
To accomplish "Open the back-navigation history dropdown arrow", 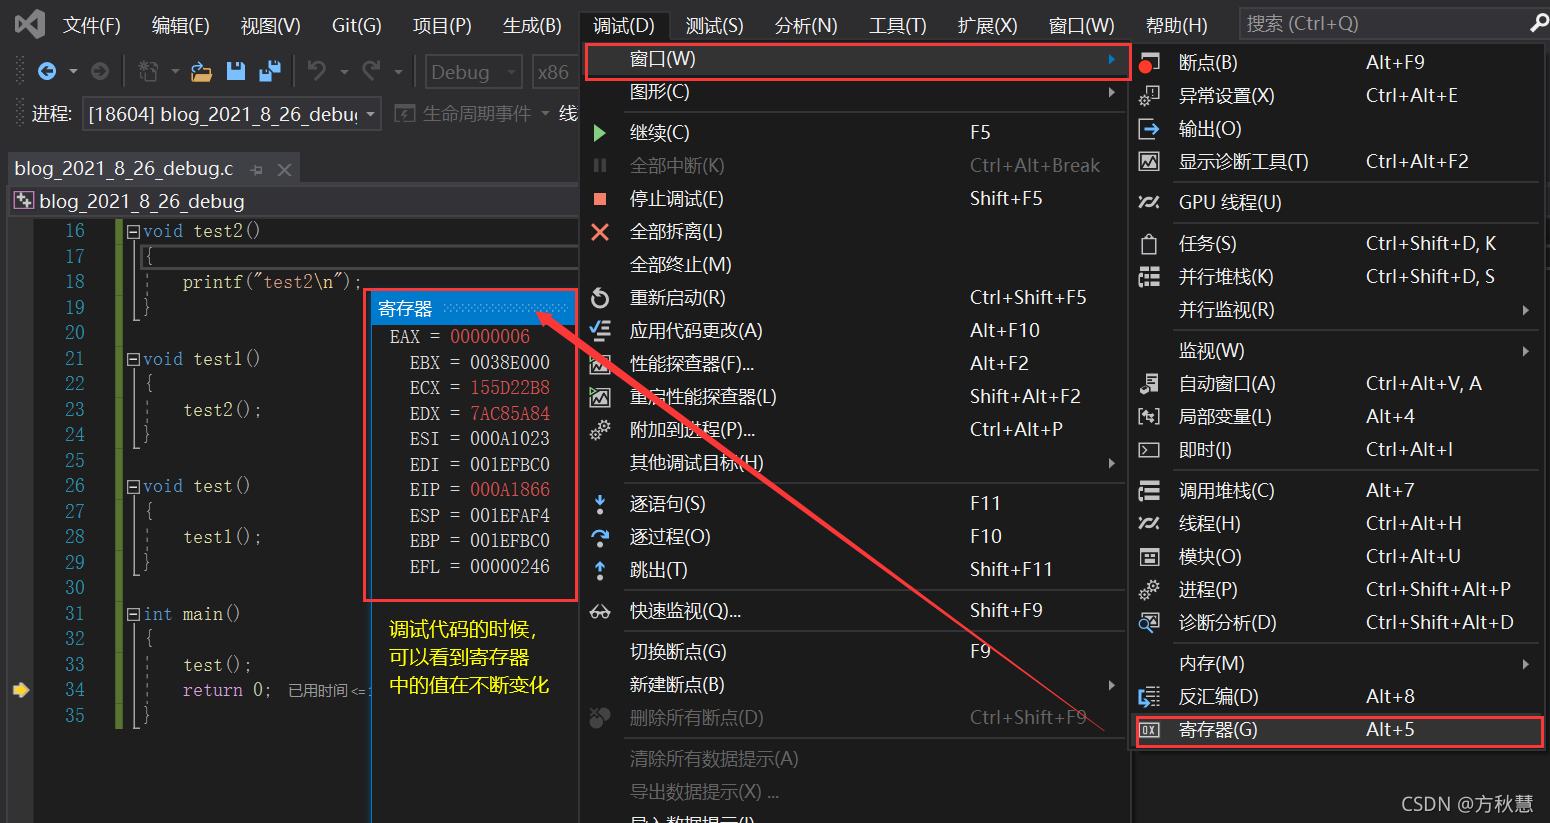I will pos(73,72).
